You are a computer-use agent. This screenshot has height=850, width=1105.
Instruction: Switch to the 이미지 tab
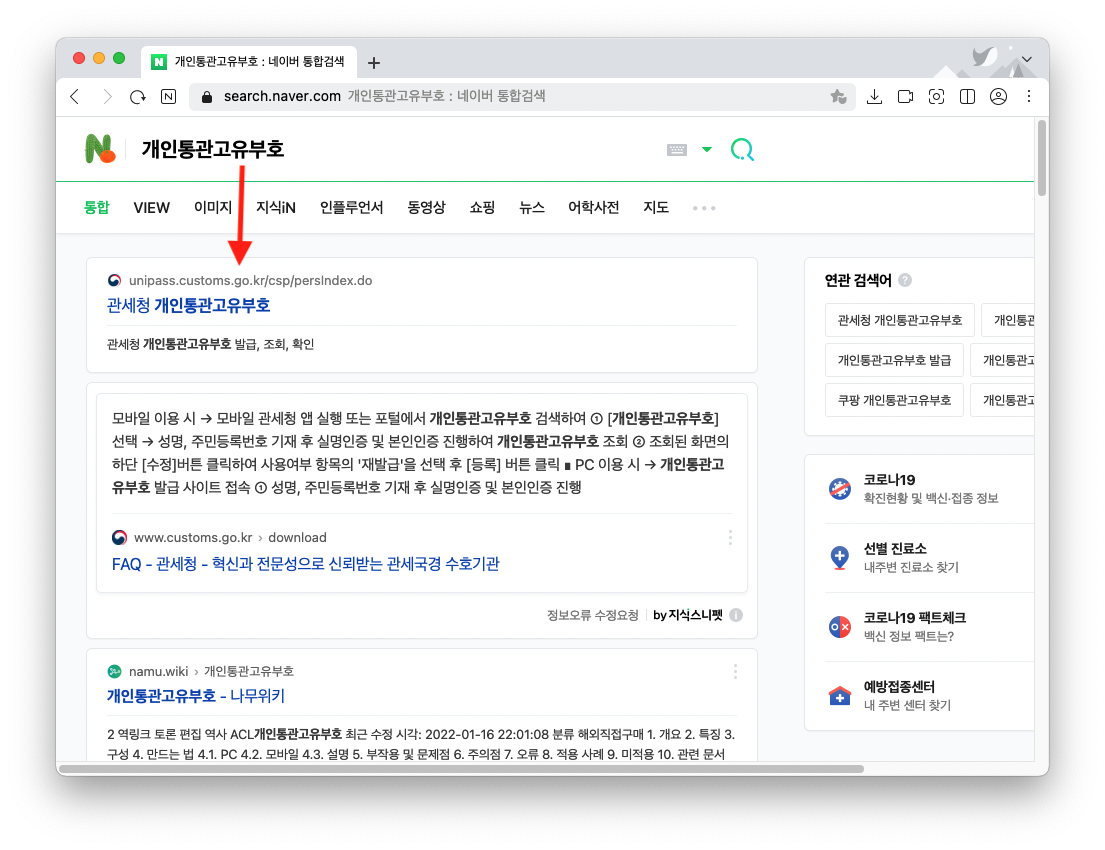click(x=213, y=207)
